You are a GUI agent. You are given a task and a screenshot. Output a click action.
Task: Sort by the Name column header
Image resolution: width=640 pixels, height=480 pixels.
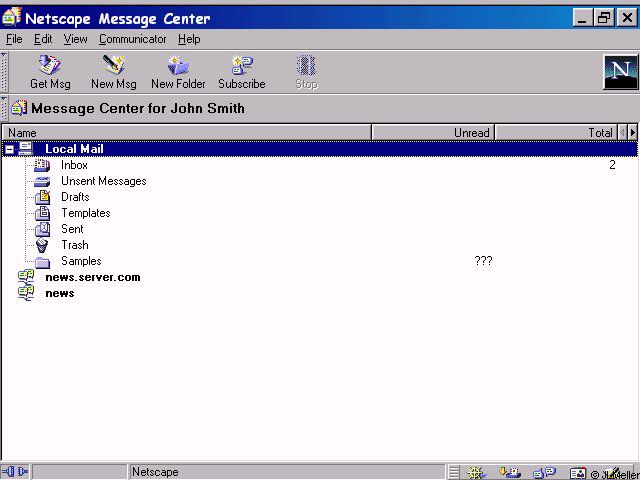[187, 133]
